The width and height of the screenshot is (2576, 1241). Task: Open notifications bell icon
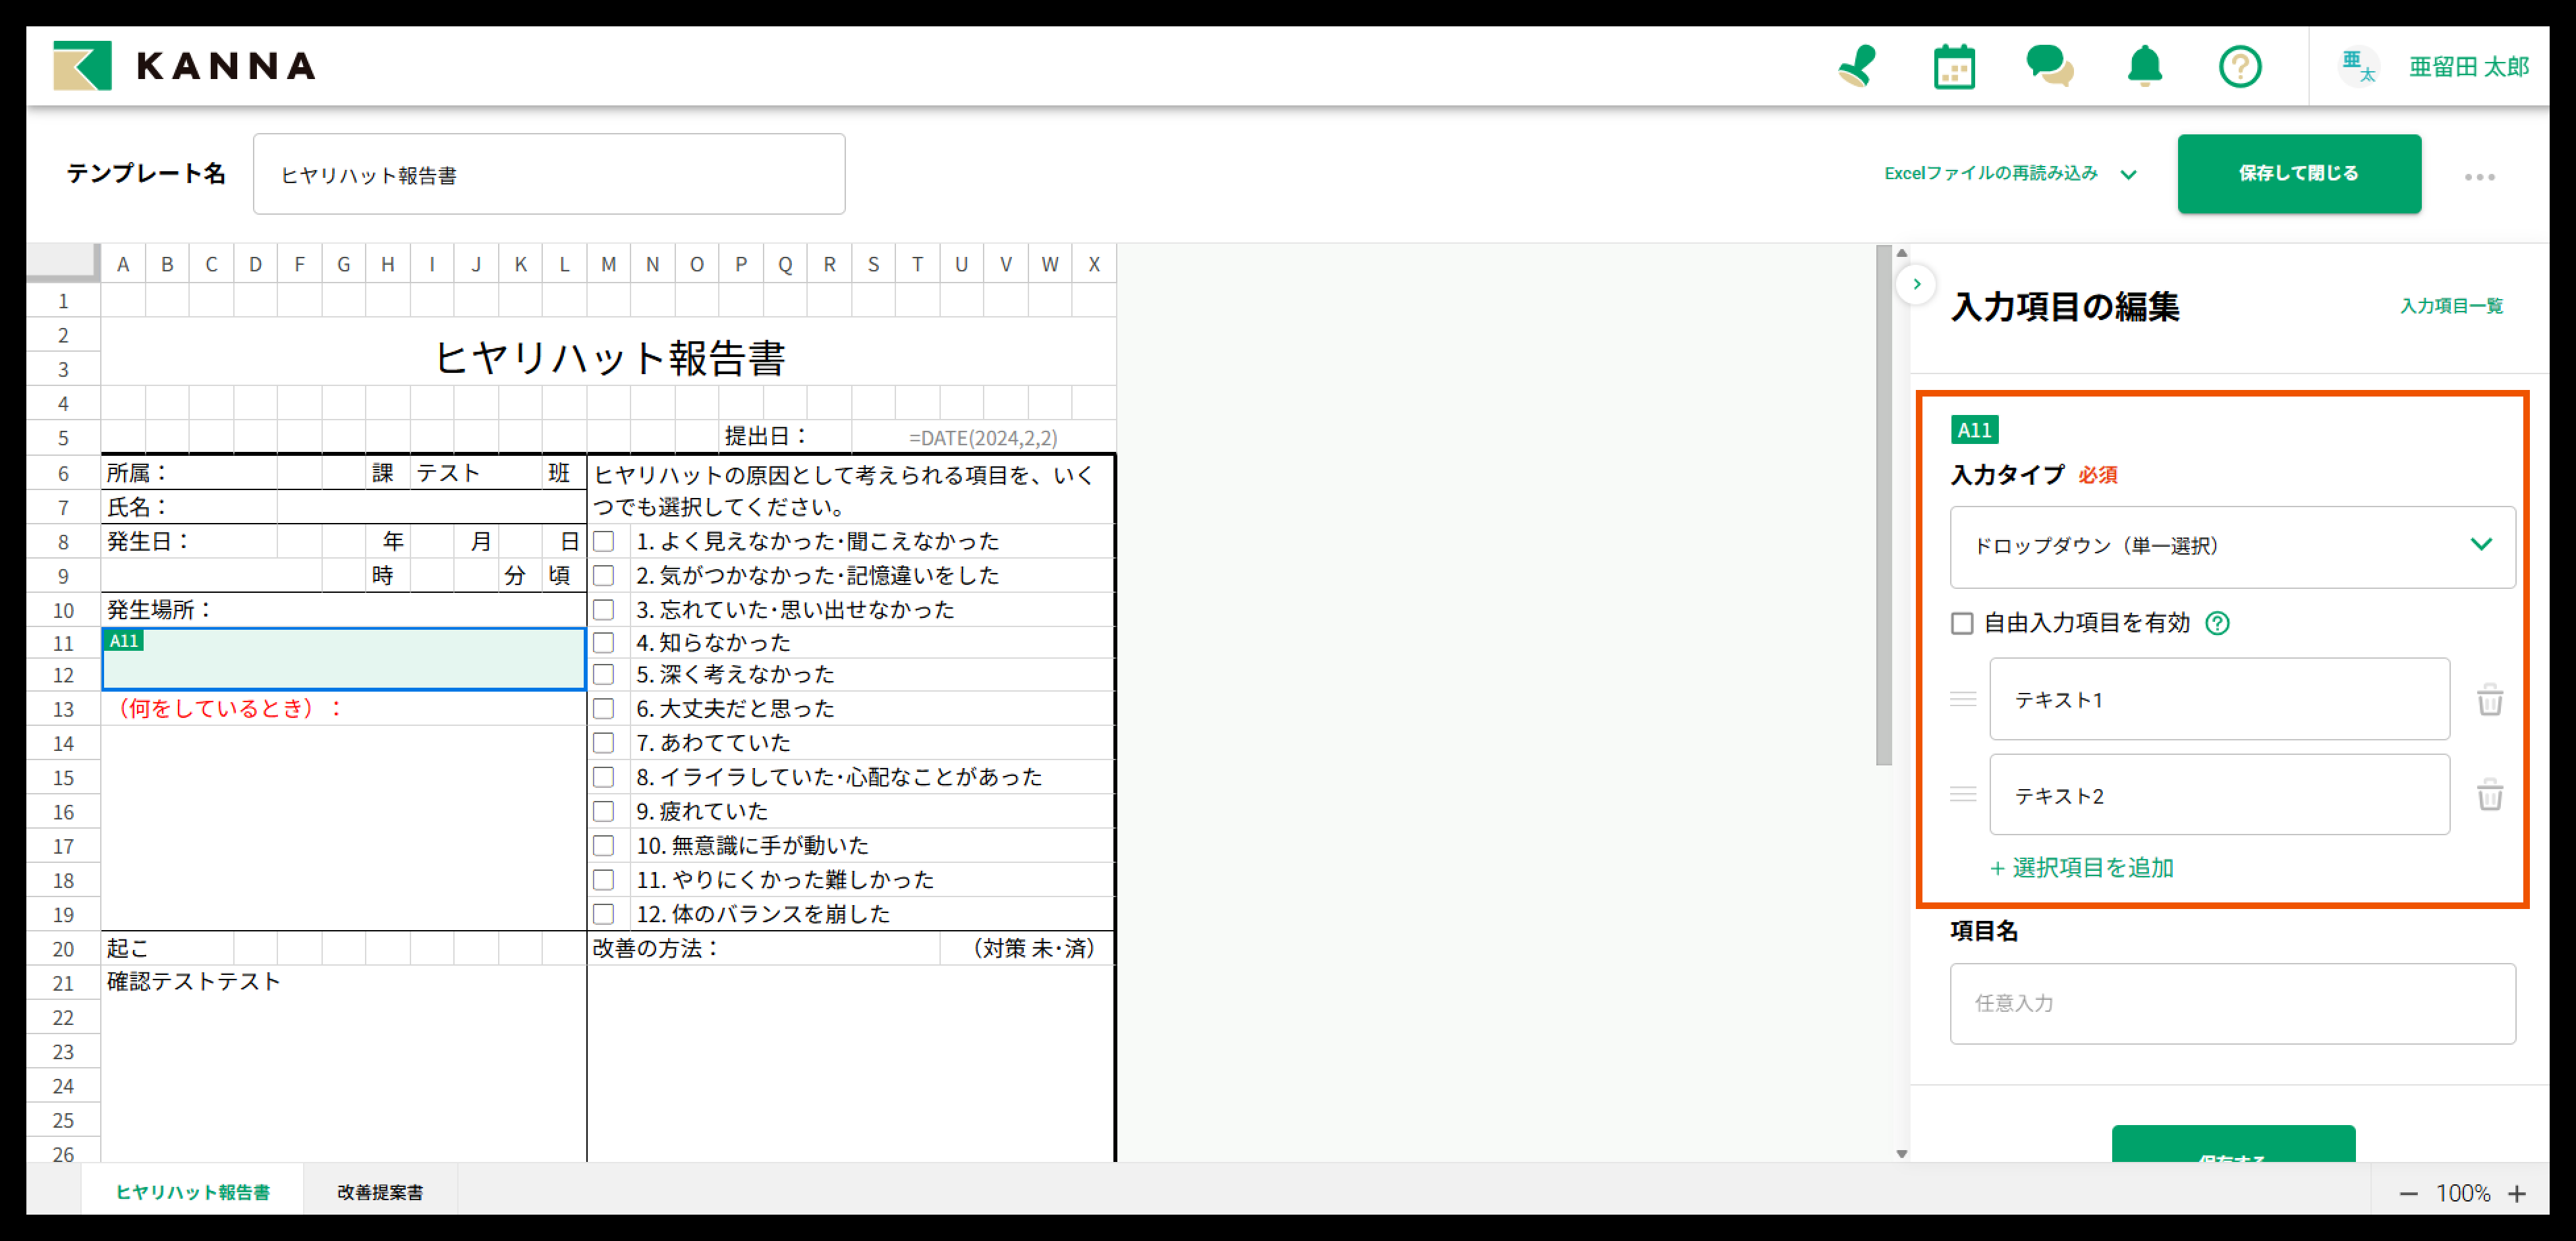coord(2144,67)
